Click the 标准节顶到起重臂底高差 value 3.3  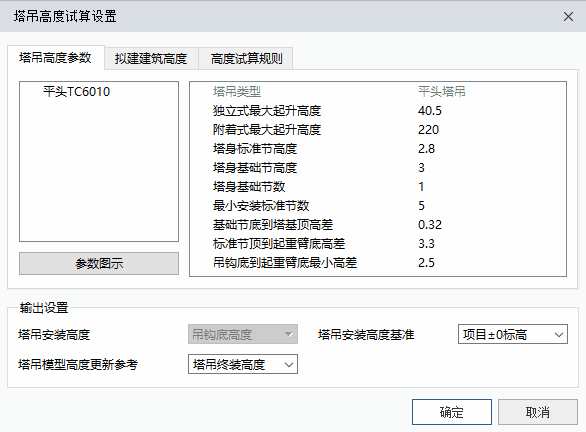[426, 244]
